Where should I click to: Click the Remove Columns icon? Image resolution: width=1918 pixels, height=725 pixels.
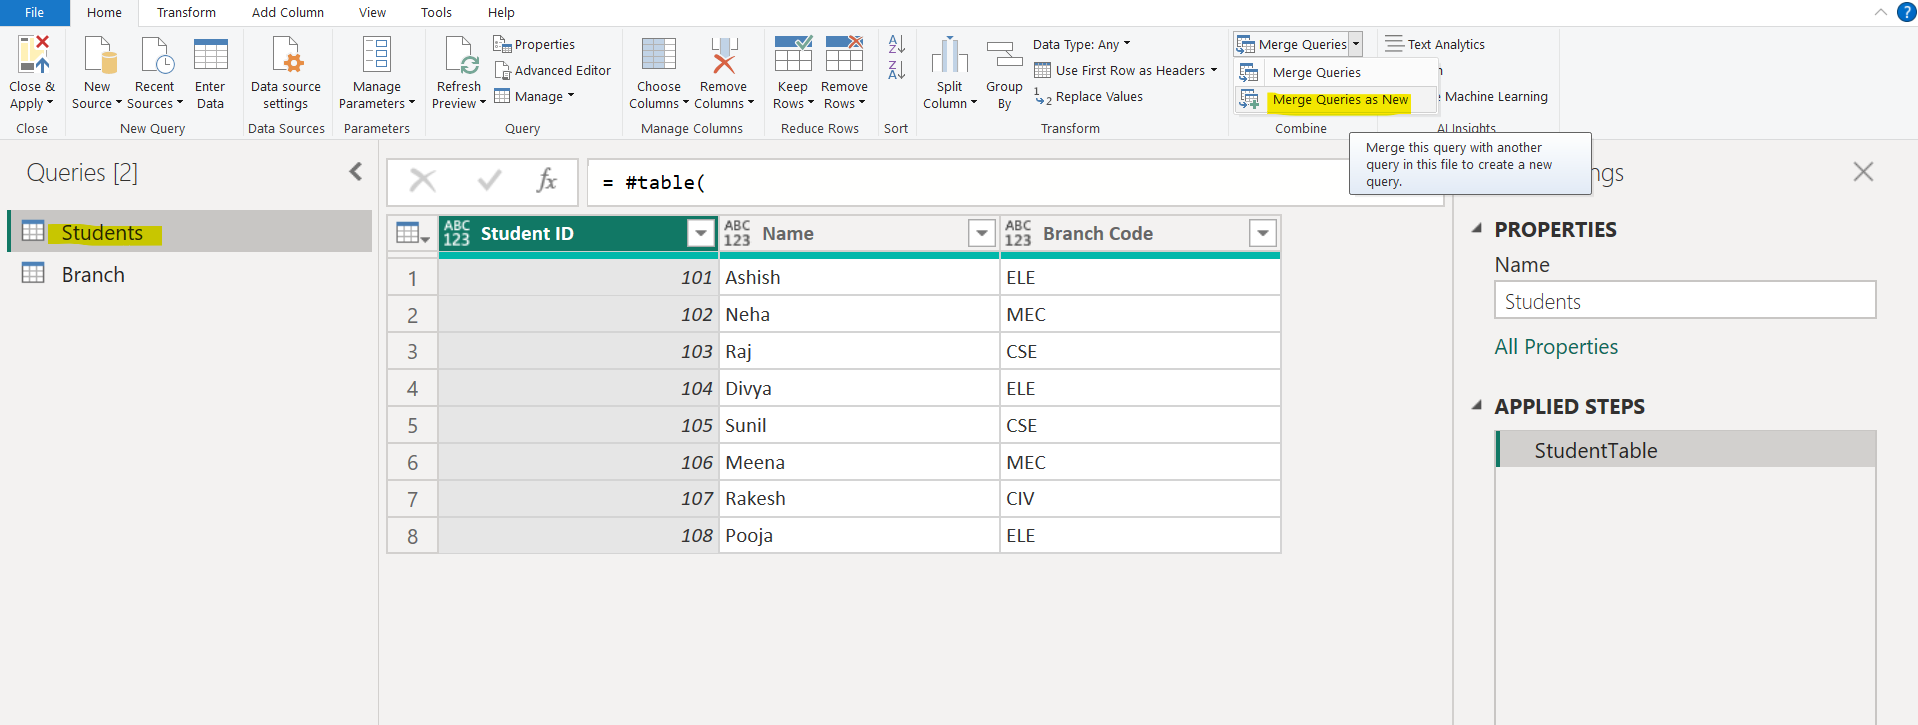point(723,56)
